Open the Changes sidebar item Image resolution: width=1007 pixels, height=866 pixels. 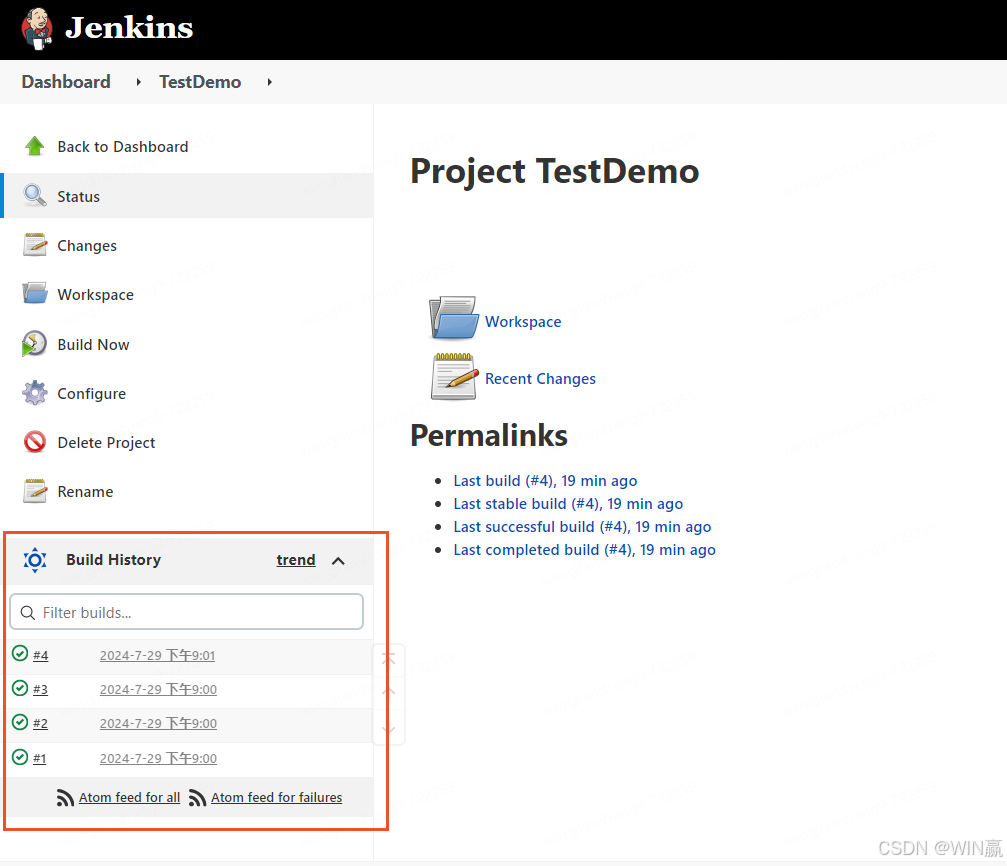[87, 245]
